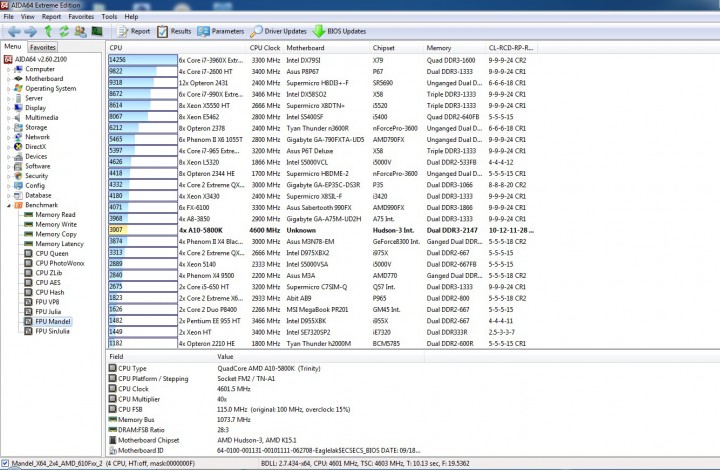
Task: Click the green Refresh arrows icon
Action: [64, 31]
